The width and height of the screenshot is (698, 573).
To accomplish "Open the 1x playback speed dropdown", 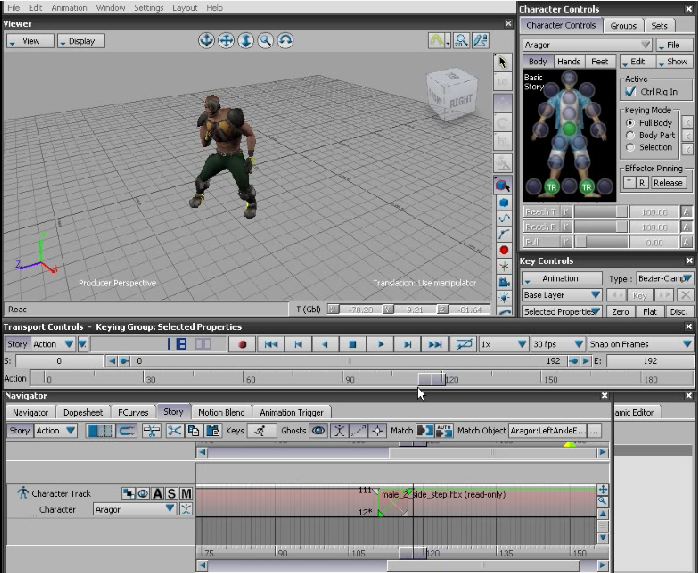I will (x=503, y=345).
